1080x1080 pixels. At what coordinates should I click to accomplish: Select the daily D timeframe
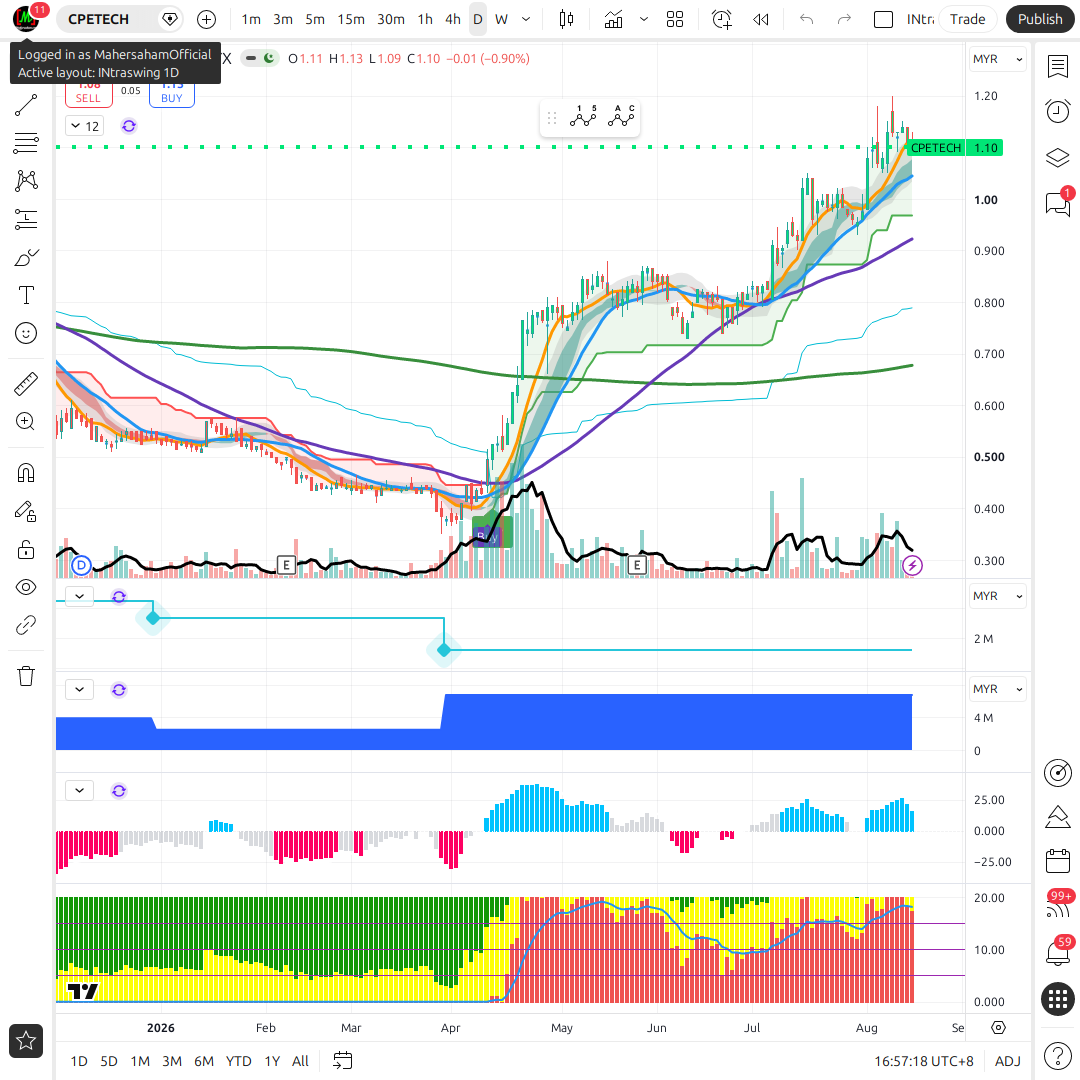(477, 19)
